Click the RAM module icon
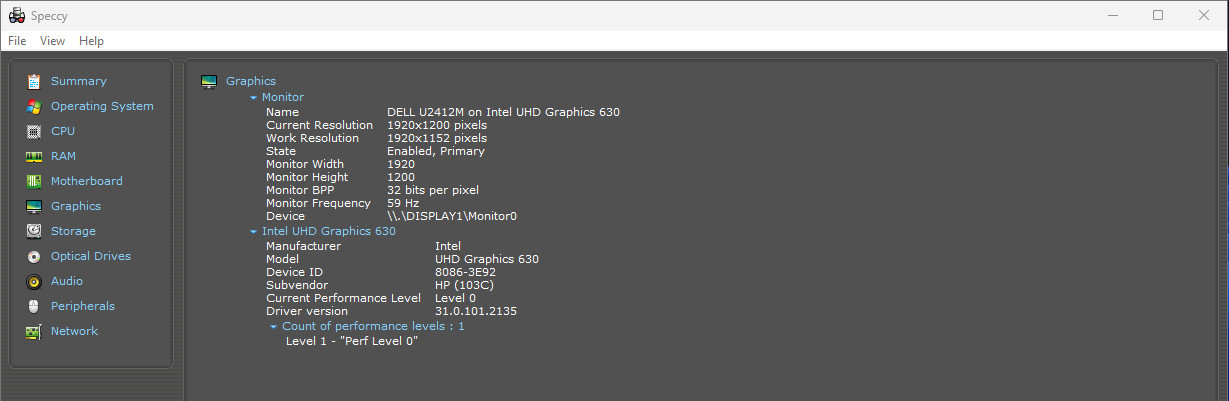 point(34,156)
